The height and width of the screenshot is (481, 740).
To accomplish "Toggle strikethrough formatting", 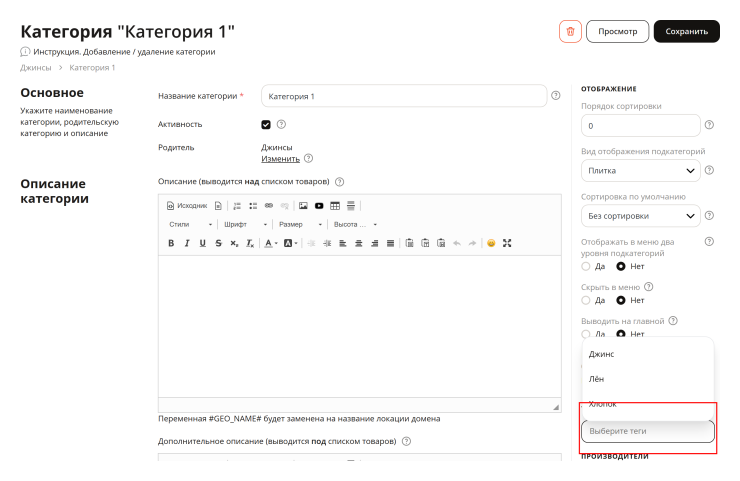I will [x=218, y=243].
